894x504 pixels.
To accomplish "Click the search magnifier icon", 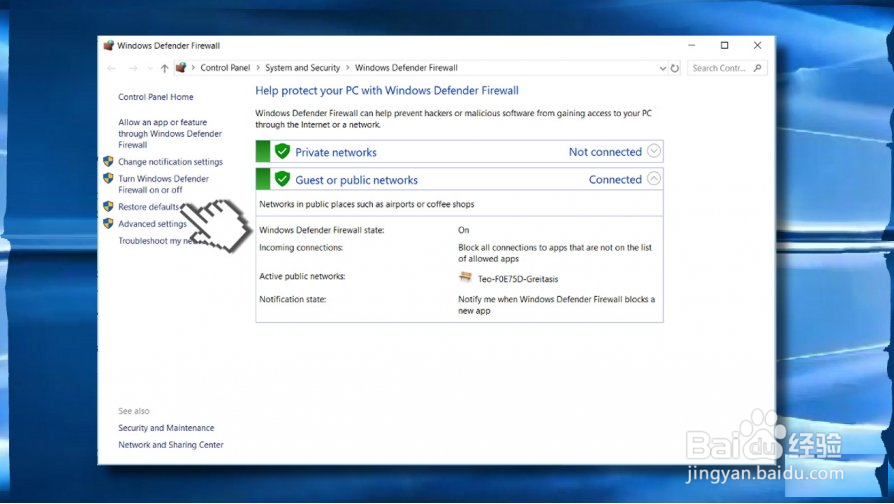I will tap(757, 68).
